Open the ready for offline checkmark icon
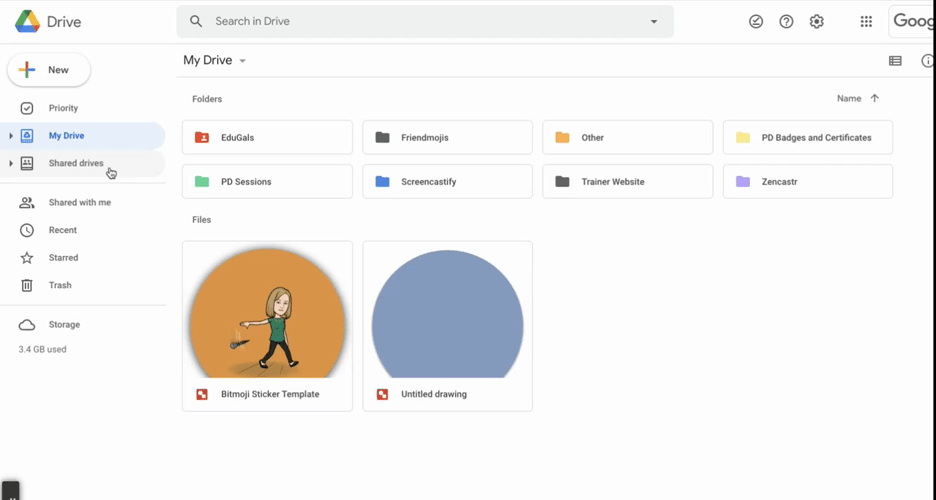 tap(756, 21)
